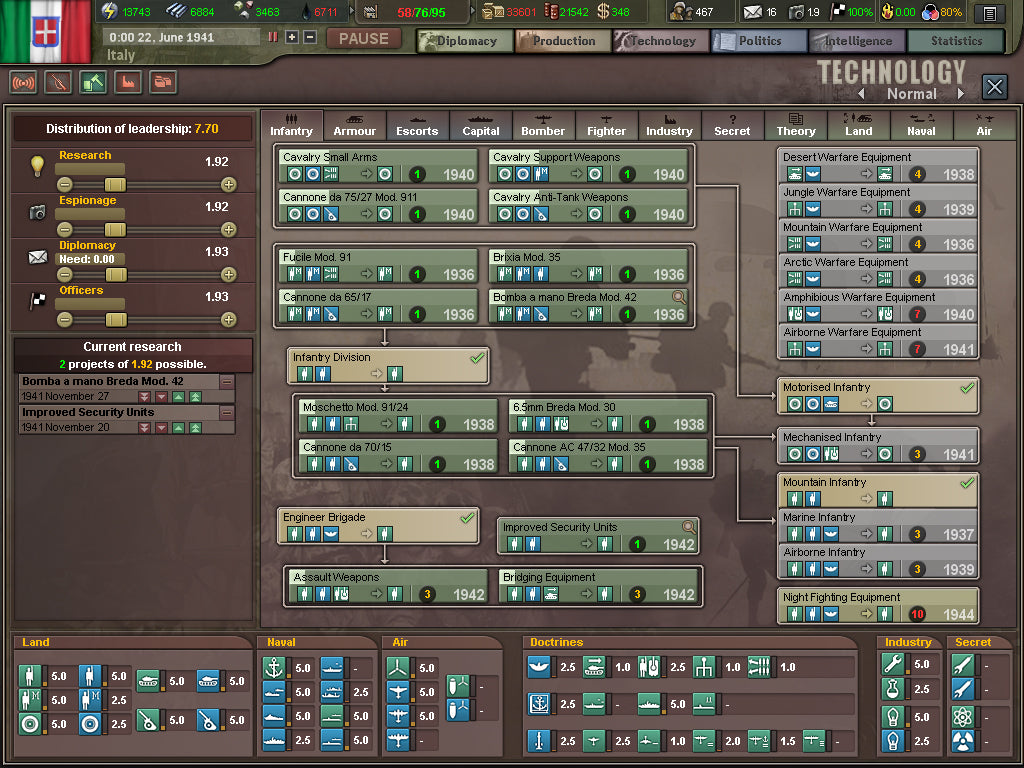Toggle the red pause indicator beside the date
The image size is (1024, 768).
[x=273, y=37]
